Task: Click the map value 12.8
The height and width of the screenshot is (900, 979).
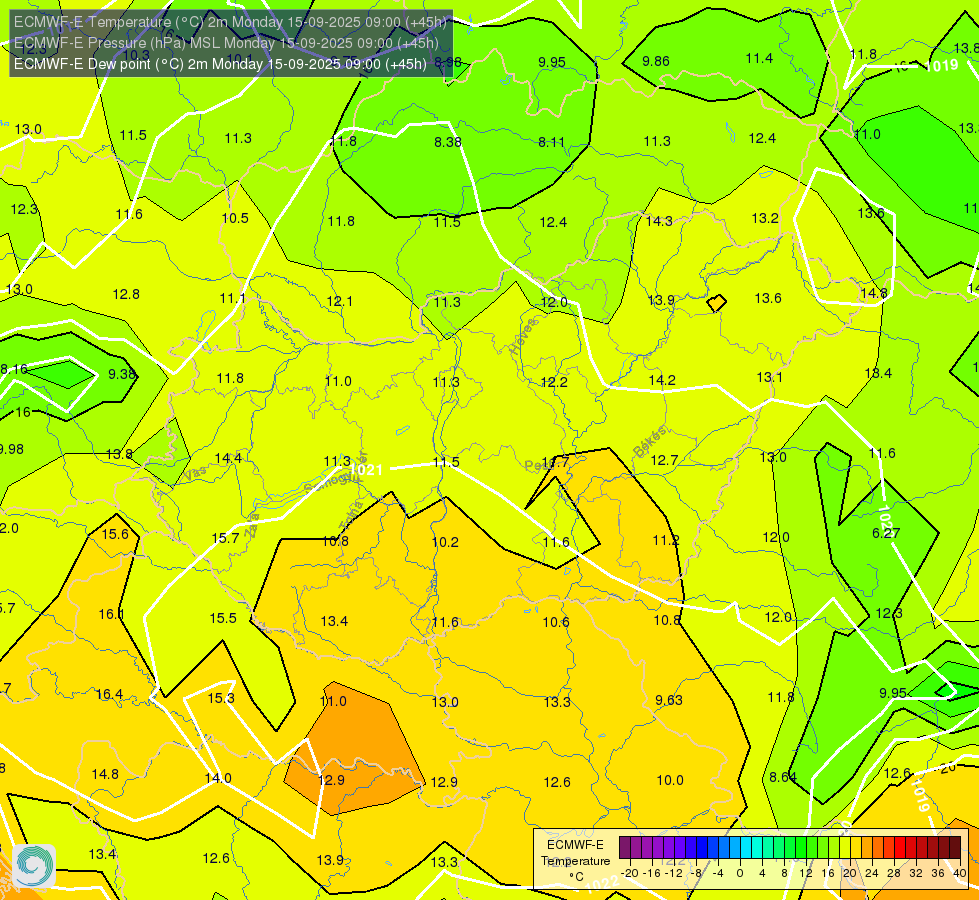Action: click(126, 294)
